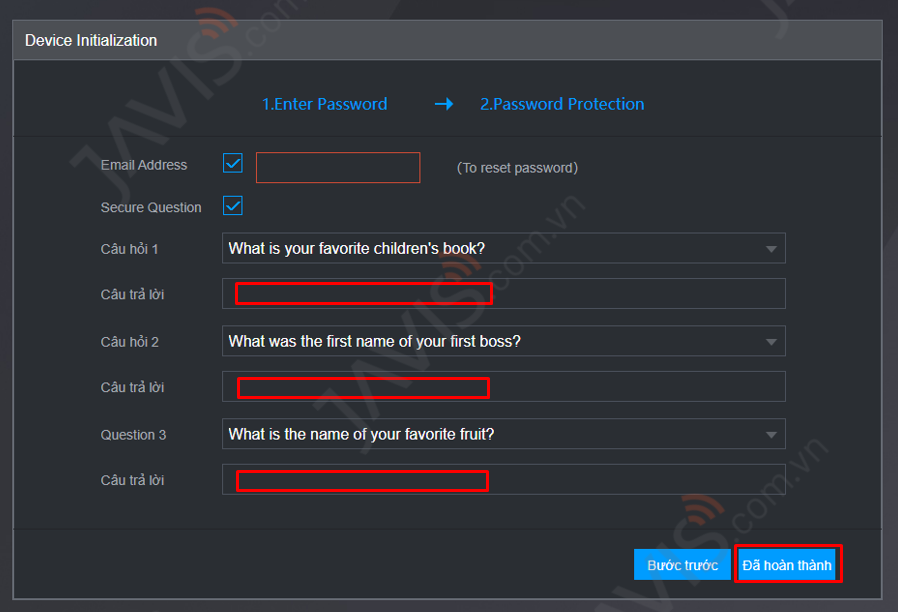Click the (To reset password) hint text
Viewport: 898px width, 612px height.
(x=517, y=168)
